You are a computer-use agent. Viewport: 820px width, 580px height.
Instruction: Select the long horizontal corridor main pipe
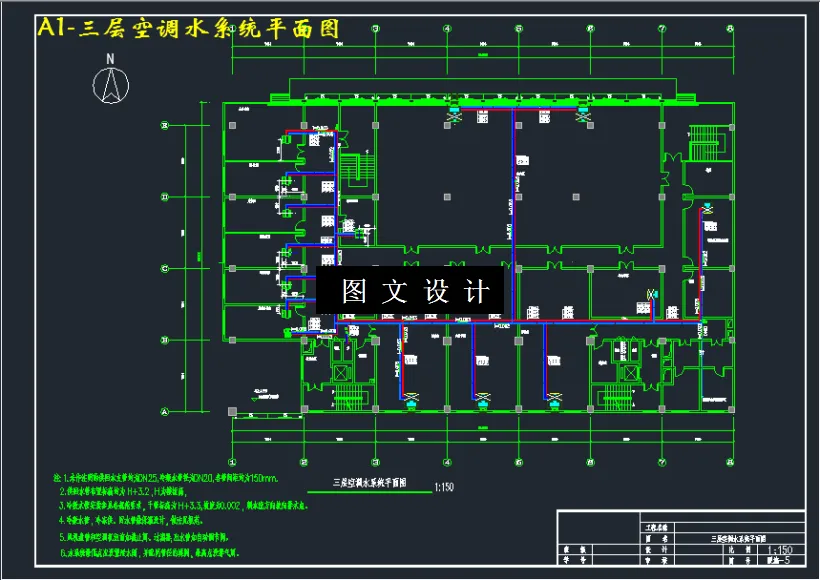click(x=519, y=322)
